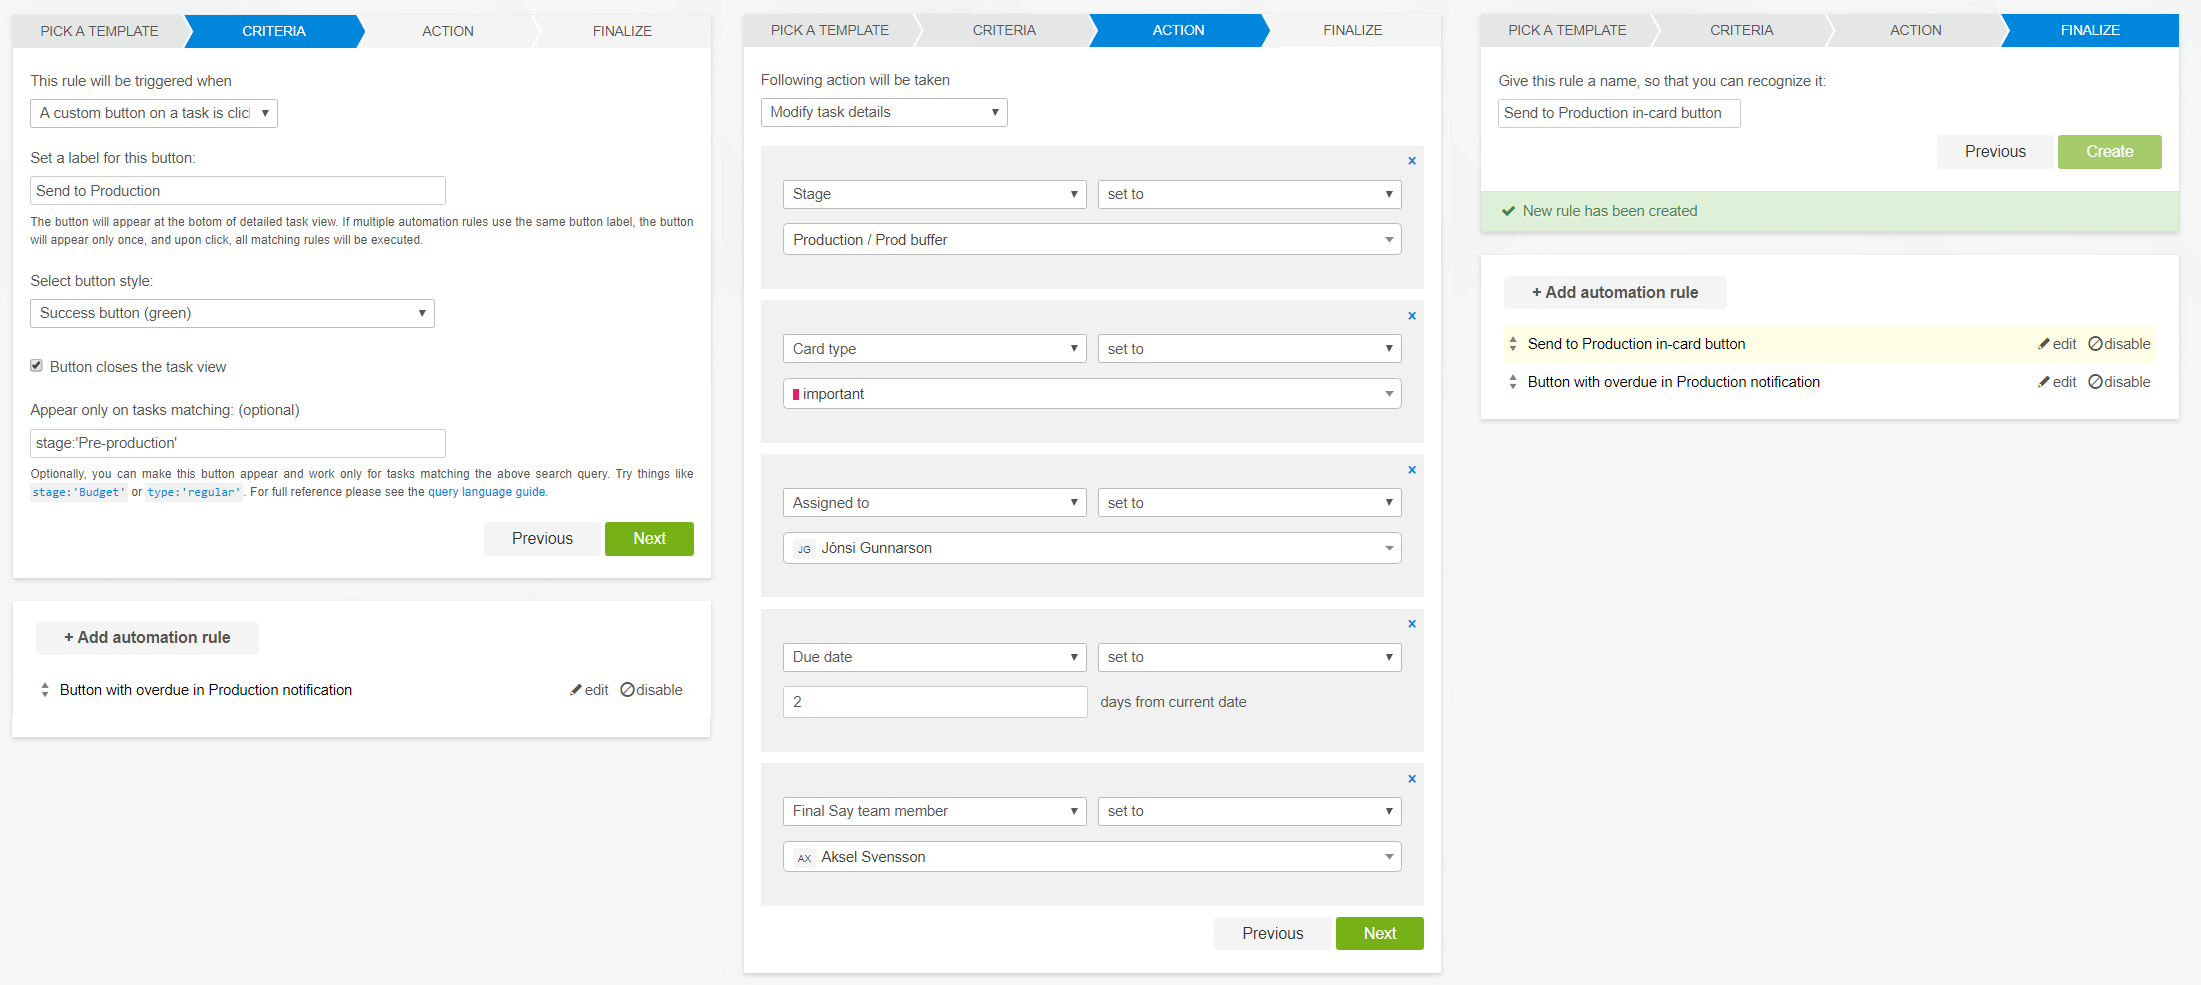
Task: Remove the Card type action block
Action: [x=1411, y=316]
